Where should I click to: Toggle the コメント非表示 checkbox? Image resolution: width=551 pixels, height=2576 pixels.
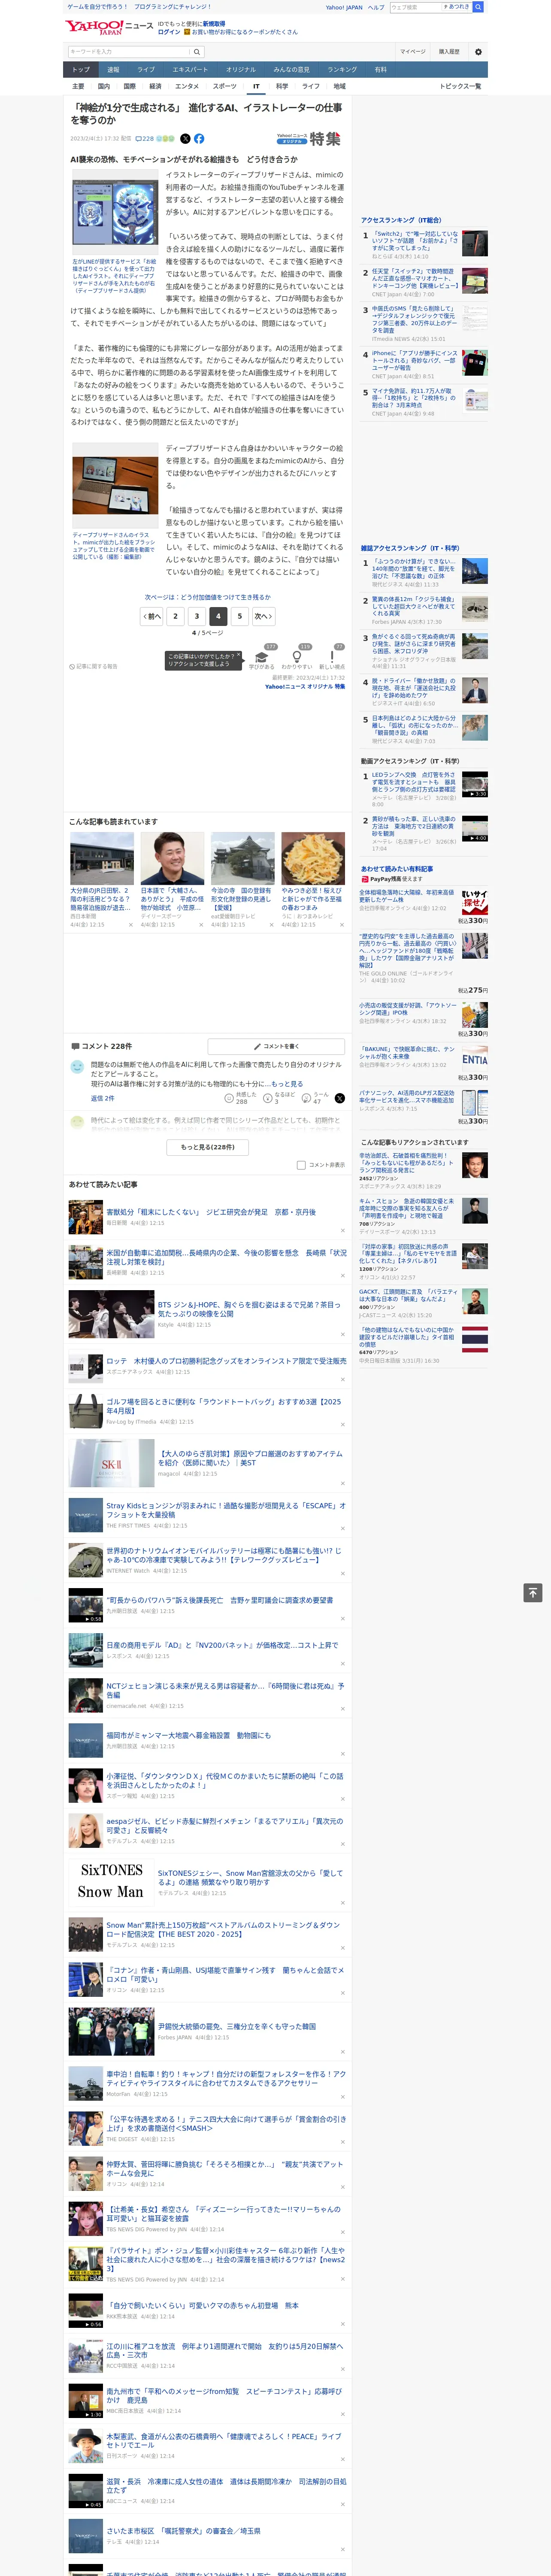pos(301,1165)
